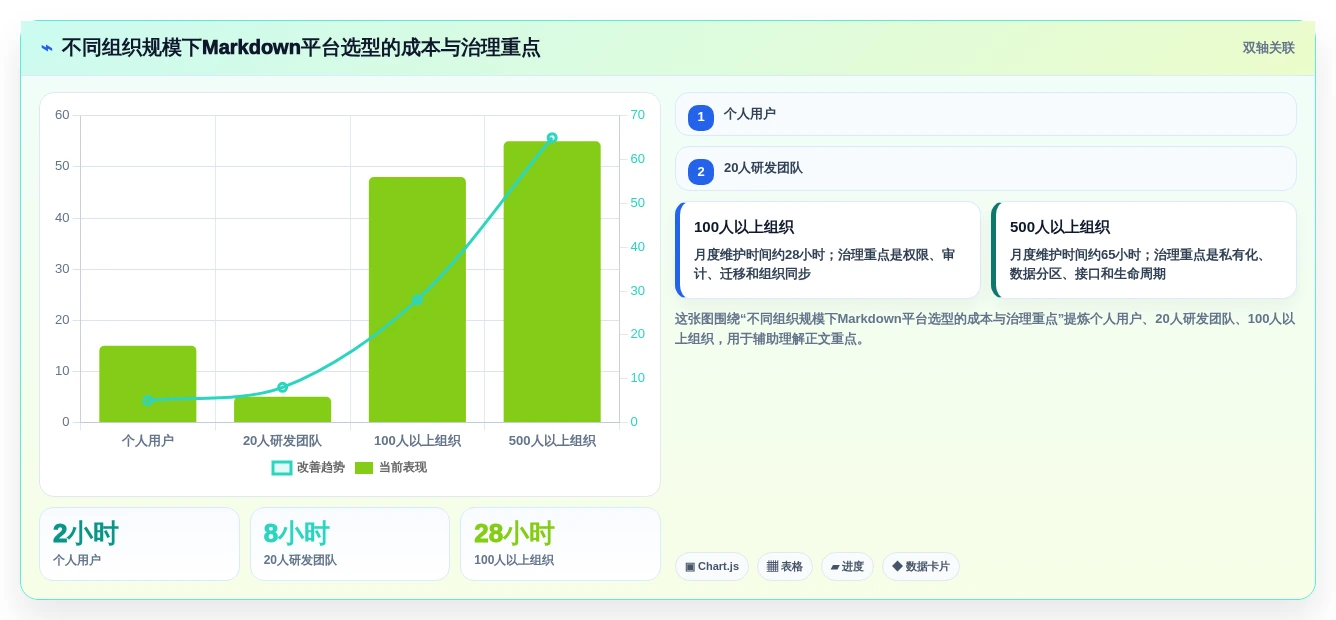1336x620 pixels.
Task: Click the green bar for 个人用户
Action: click(x=148, y=384)
